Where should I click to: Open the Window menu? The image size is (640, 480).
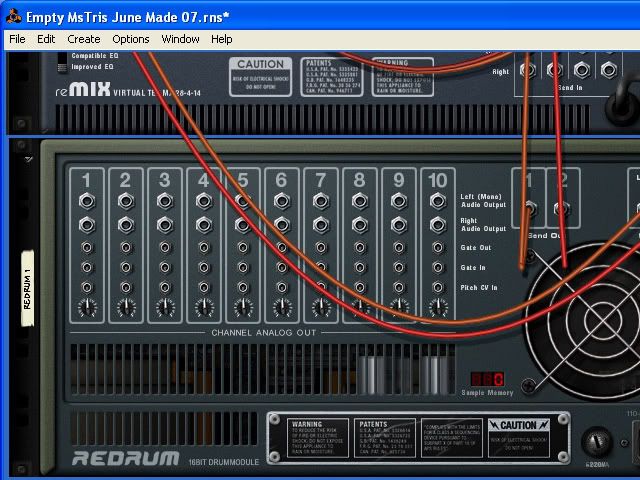point(180,39)
